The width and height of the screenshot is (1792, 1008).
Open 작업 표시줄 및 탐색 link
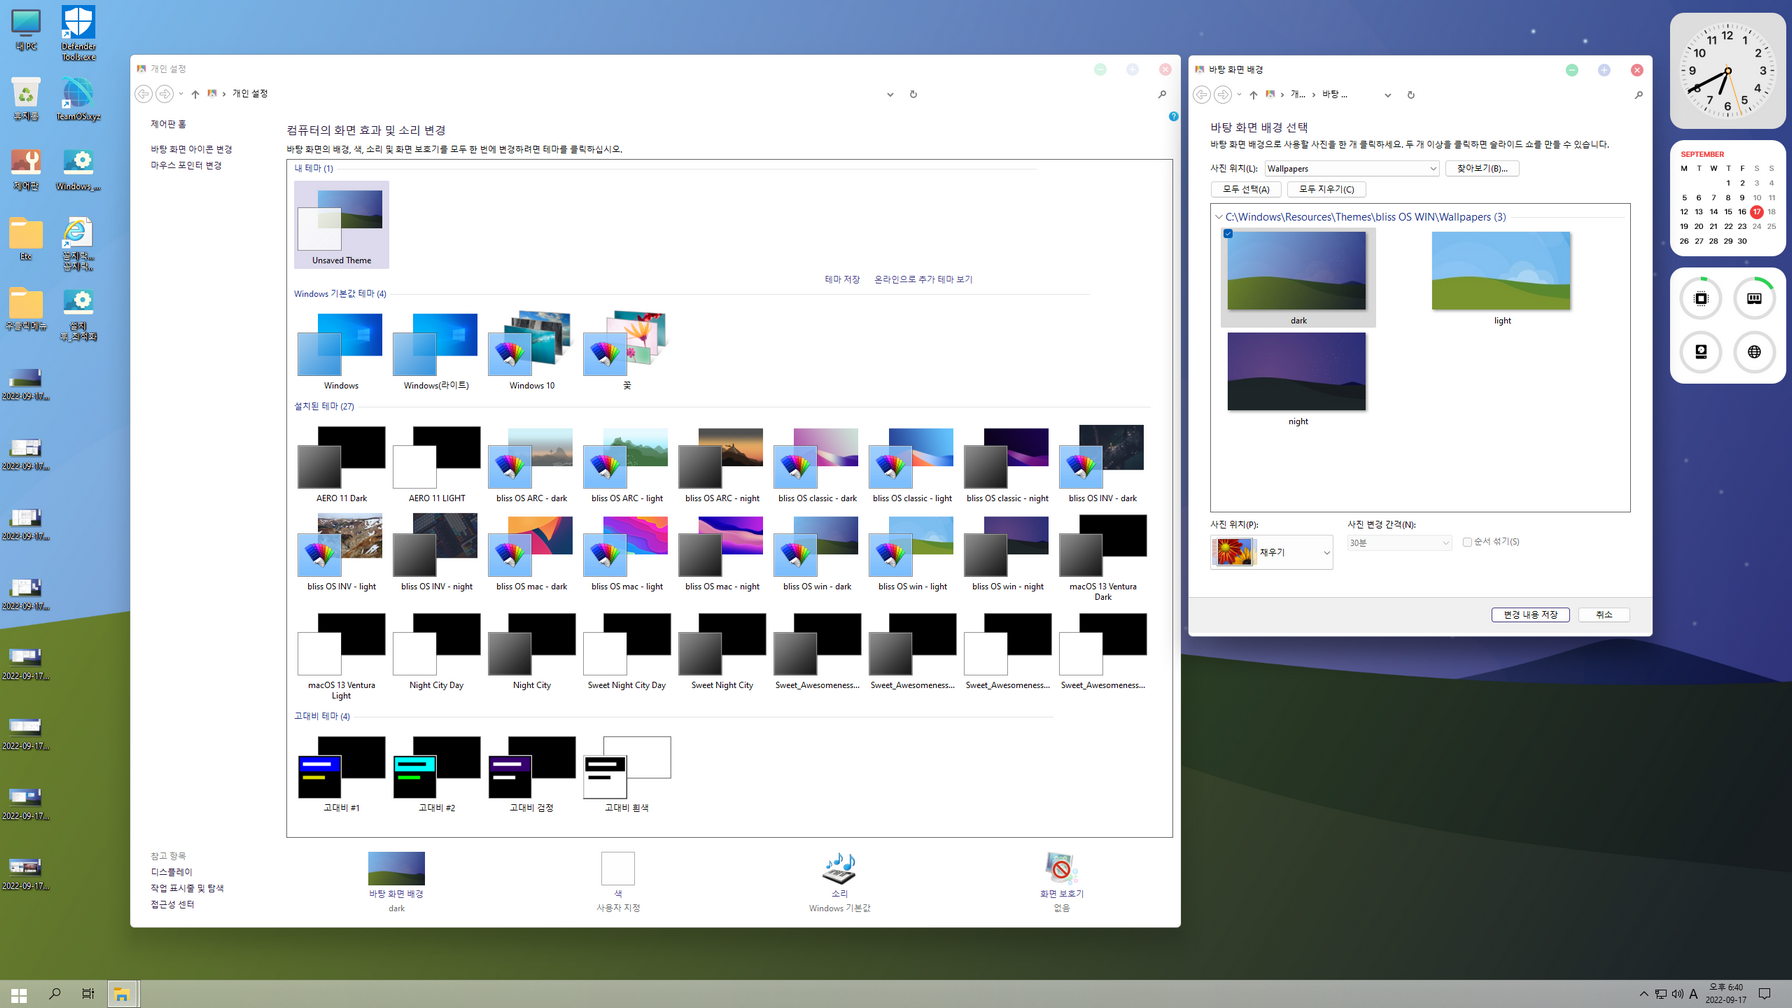click(187, 888)
